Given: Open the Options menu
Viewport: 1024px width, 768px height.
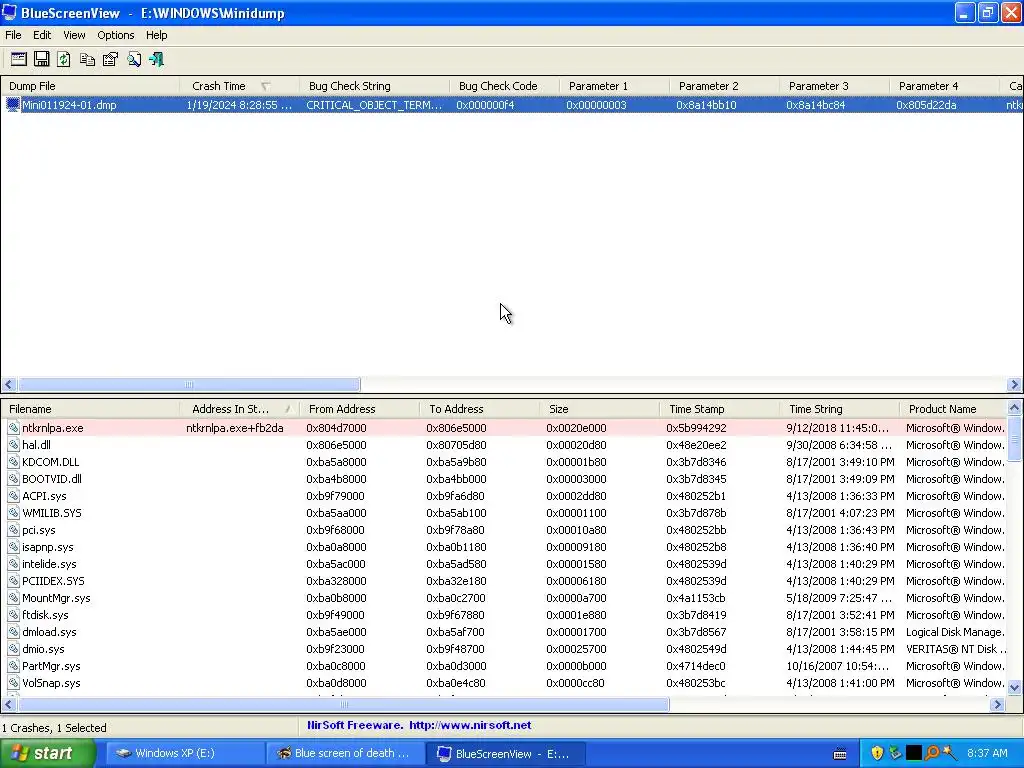Looking at the screenshot, I should point(116,35).
